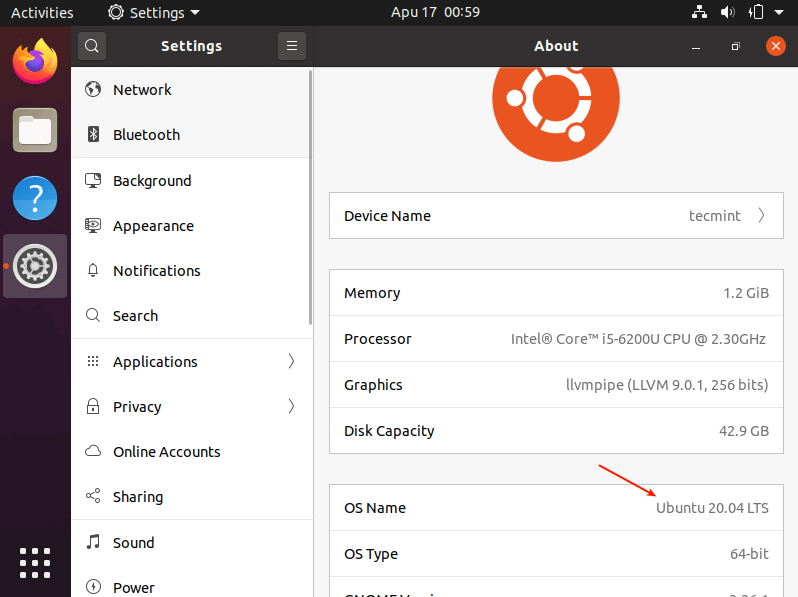Image resolution: width=798 pixels, height=597 pixels.
Task: Show Applications grid in the dock
Action: (x=35, y=562)
